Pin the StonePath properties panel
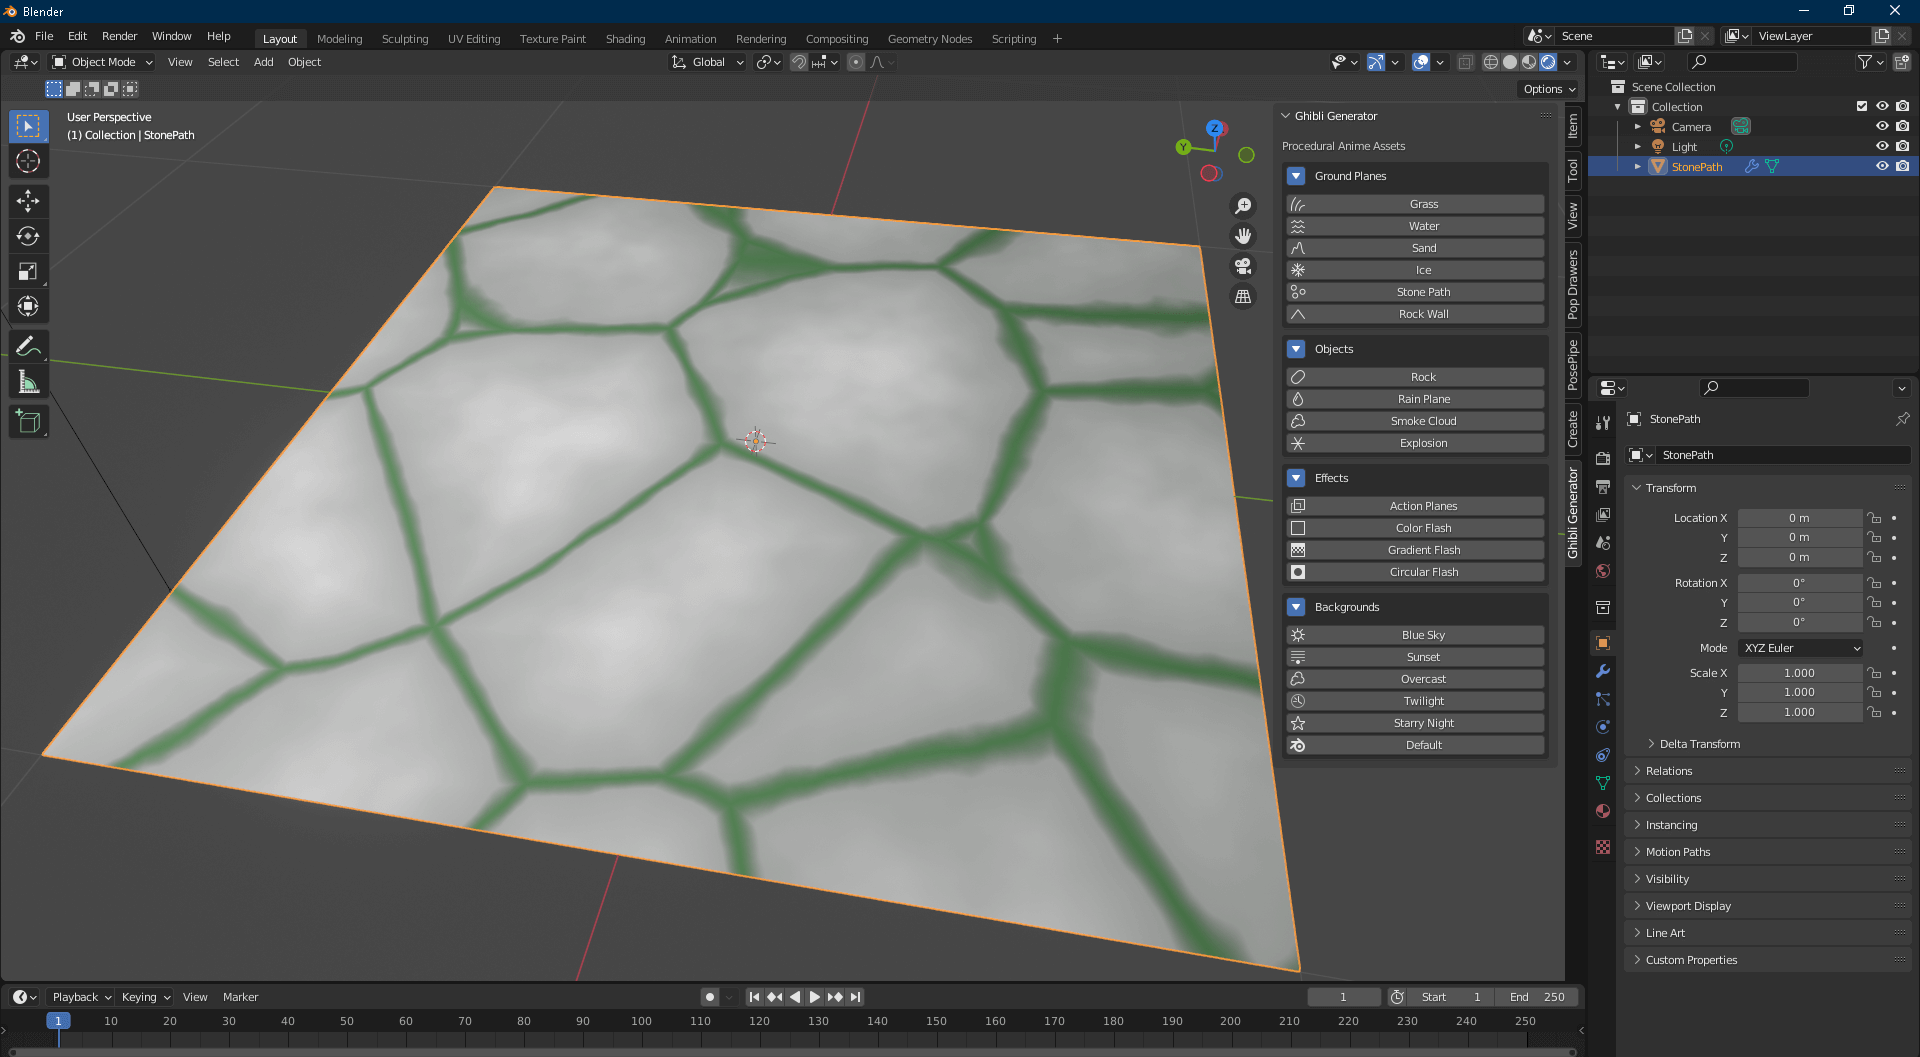The height and width of the screenshot is (1057, 1920). click(1902, 419)
